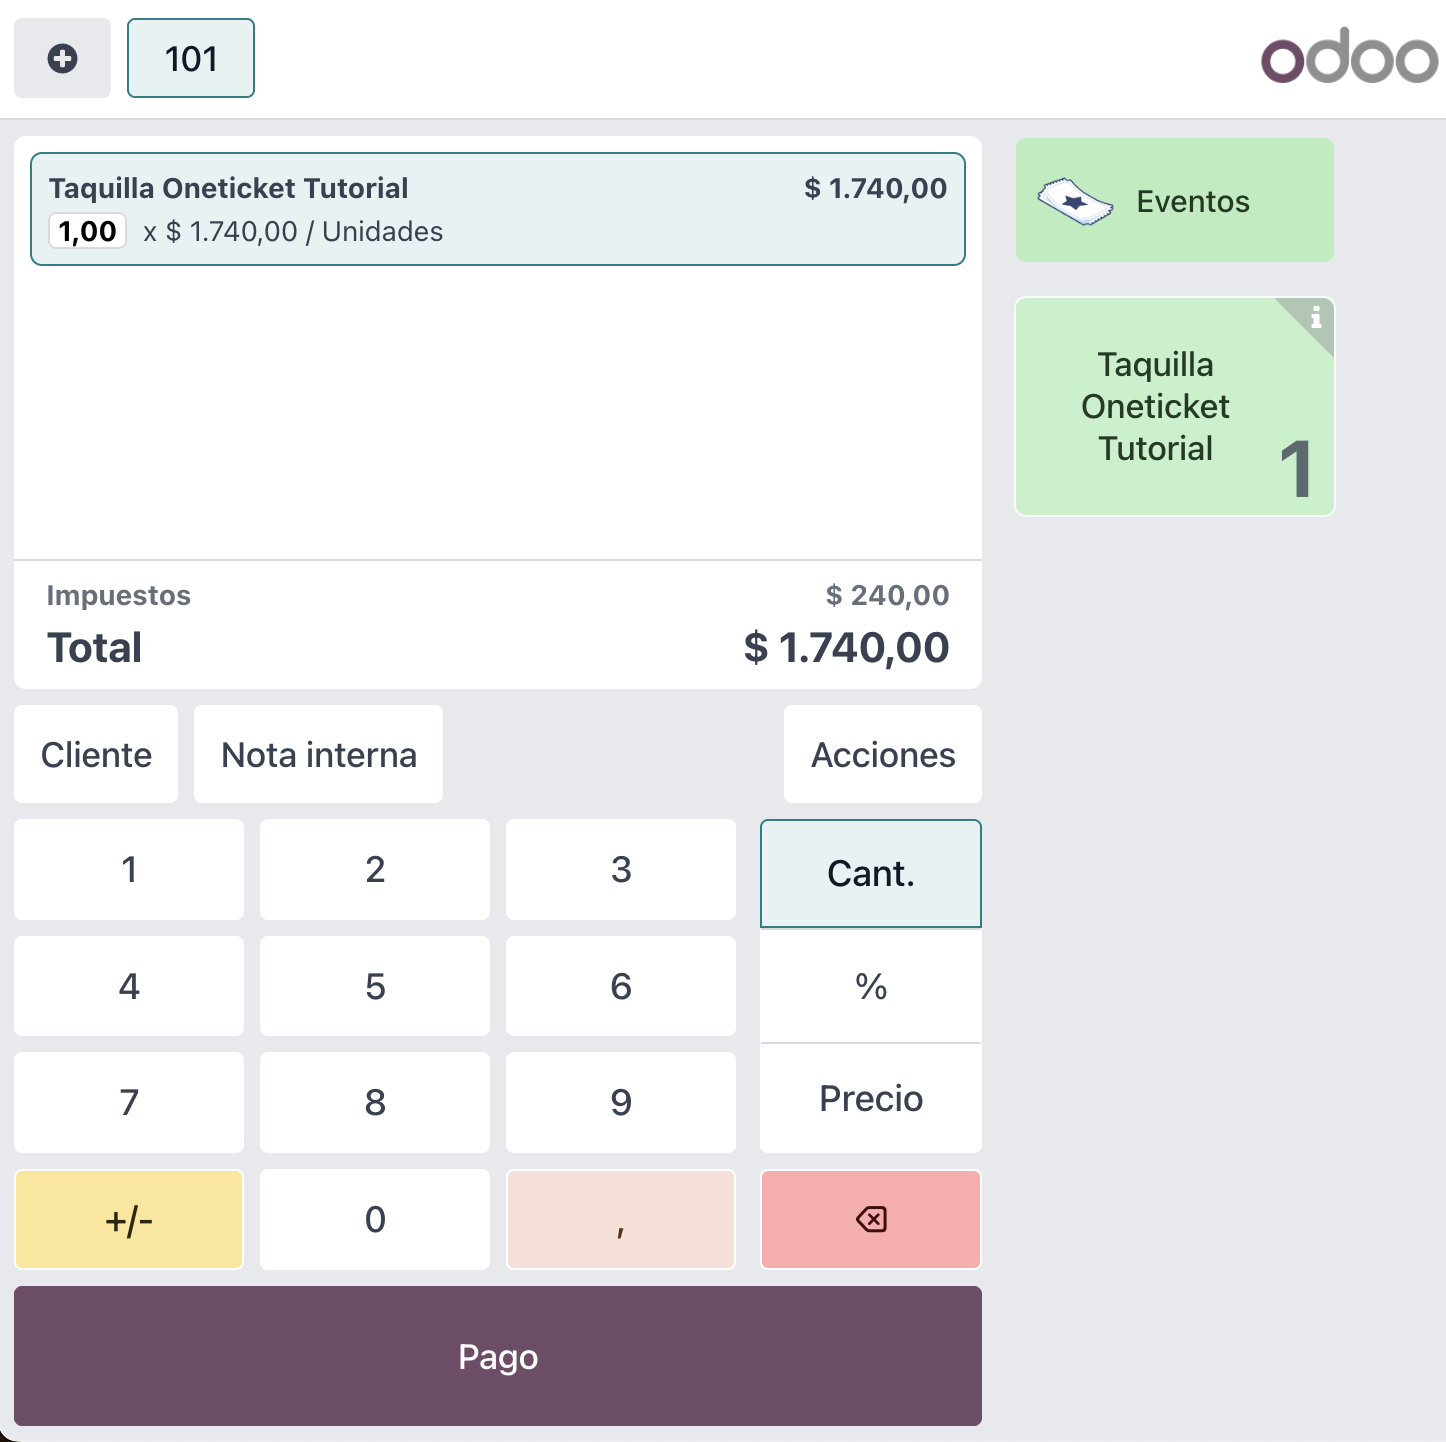
Task: Click the Odoo logo
Action: click(x=1348, y=58)
